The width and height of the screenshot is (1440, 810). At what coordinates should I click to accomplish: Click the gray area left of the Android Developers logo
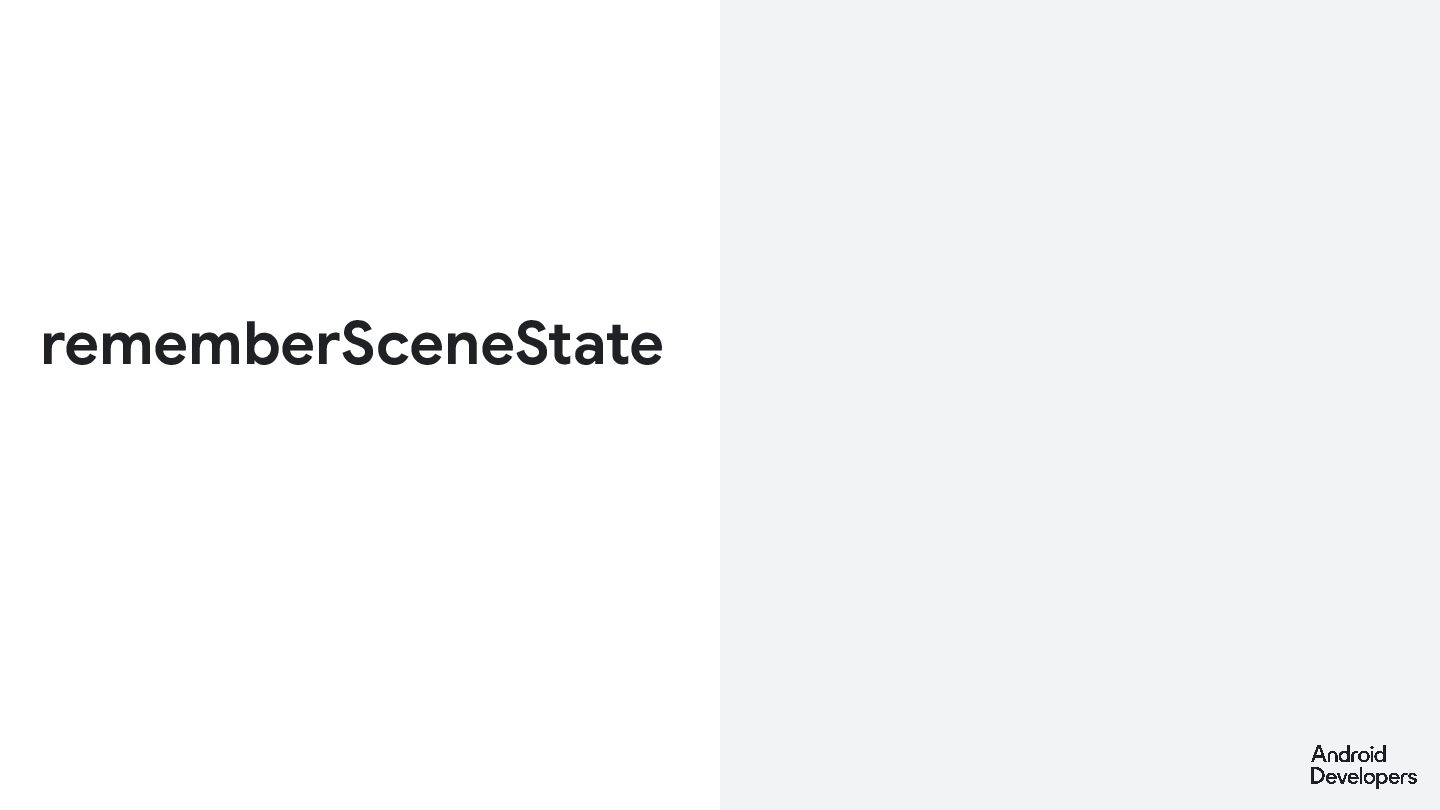tap(1200, 766)
